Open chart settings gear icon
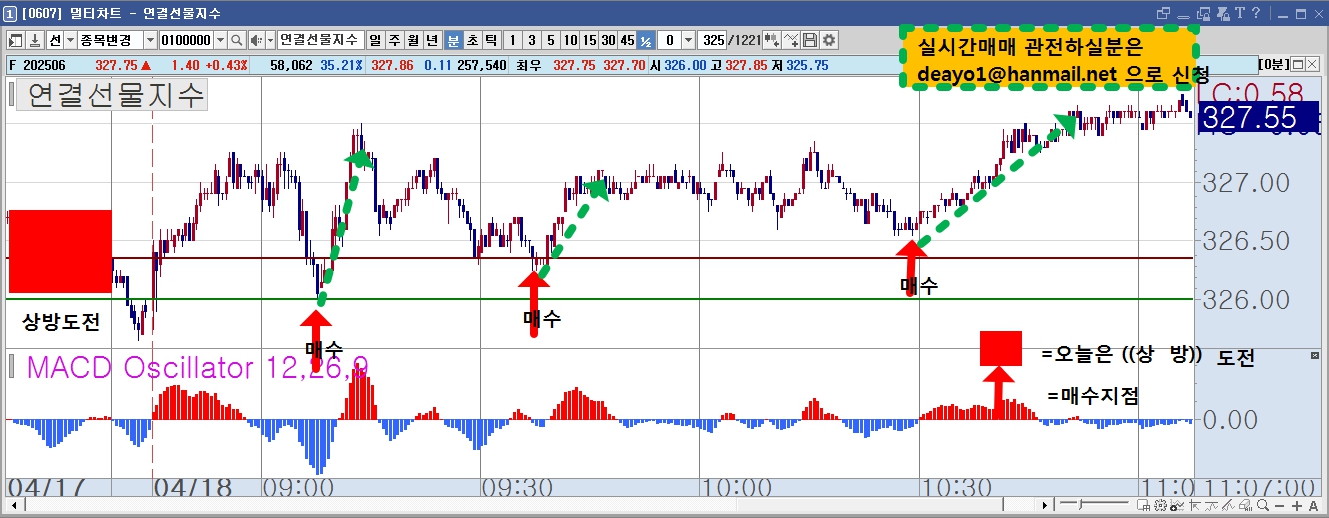Image resolution: width=1329 pixels, height=518 pixels. click(x=828, y=40)
